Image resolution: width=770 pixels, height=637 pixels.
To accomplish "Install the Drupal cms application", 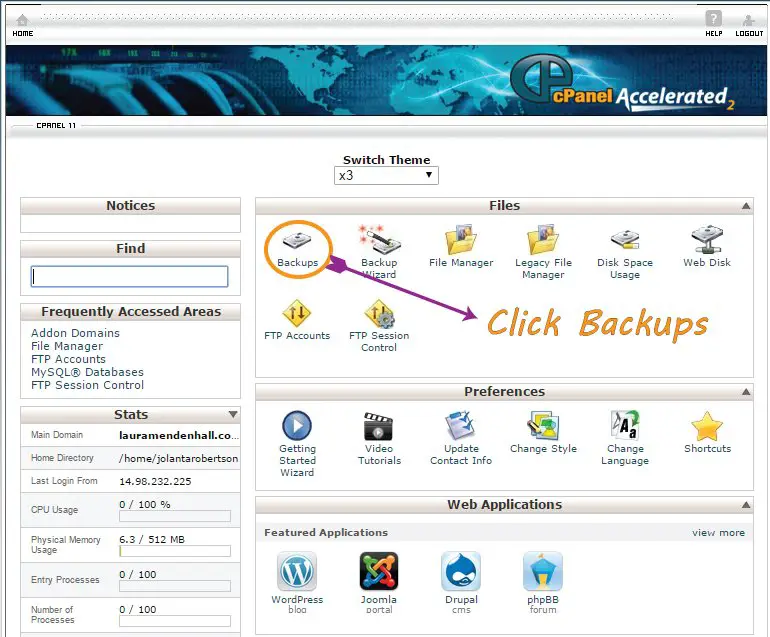I will [x=461, y=571].
